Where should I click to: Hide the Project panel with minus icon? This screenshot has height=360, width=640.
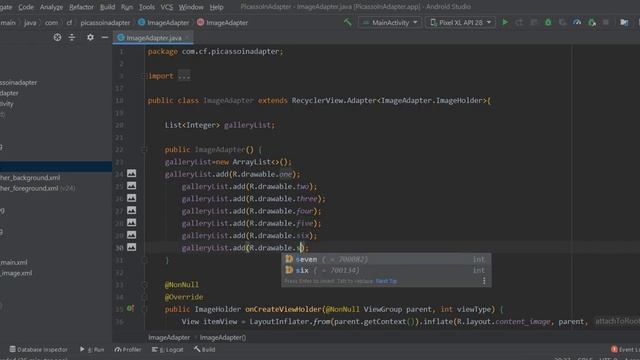105,38
